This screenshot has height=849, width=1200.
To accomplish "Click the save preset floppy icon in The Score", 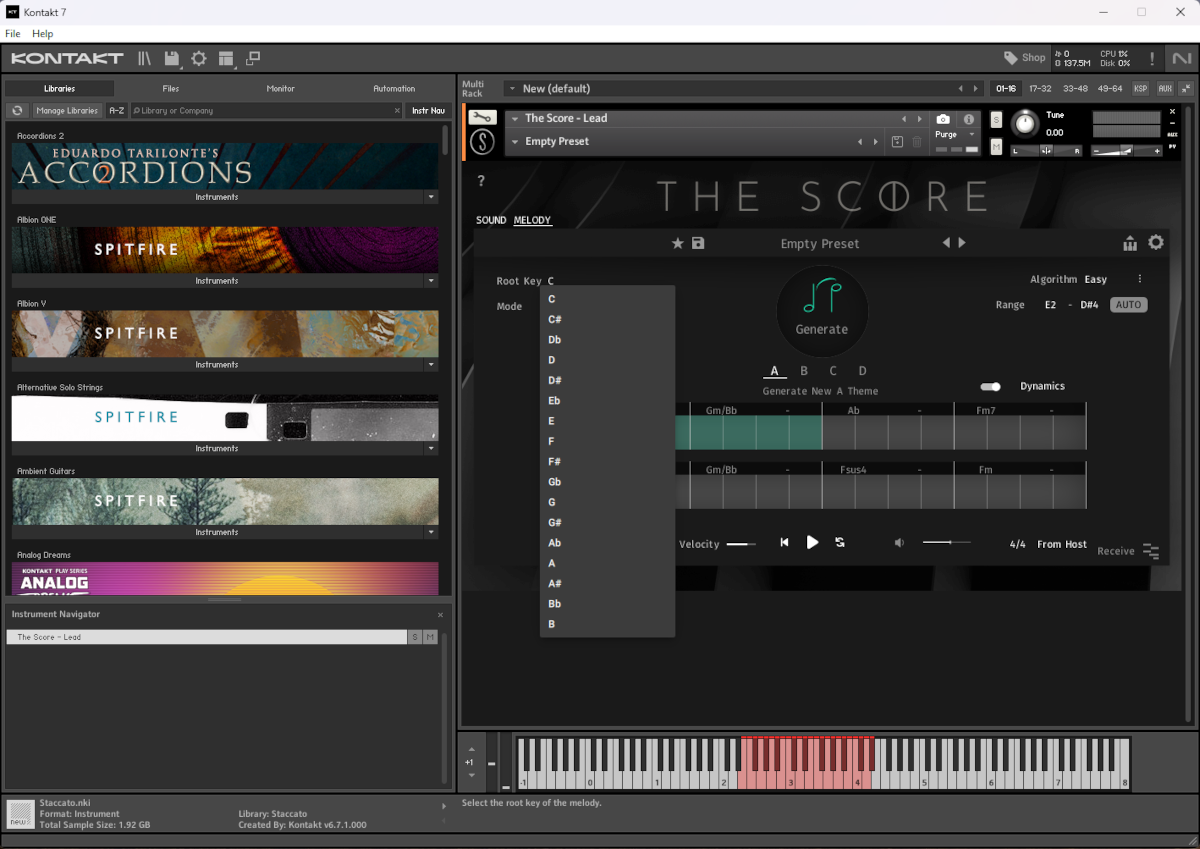I will pos(698,243).
